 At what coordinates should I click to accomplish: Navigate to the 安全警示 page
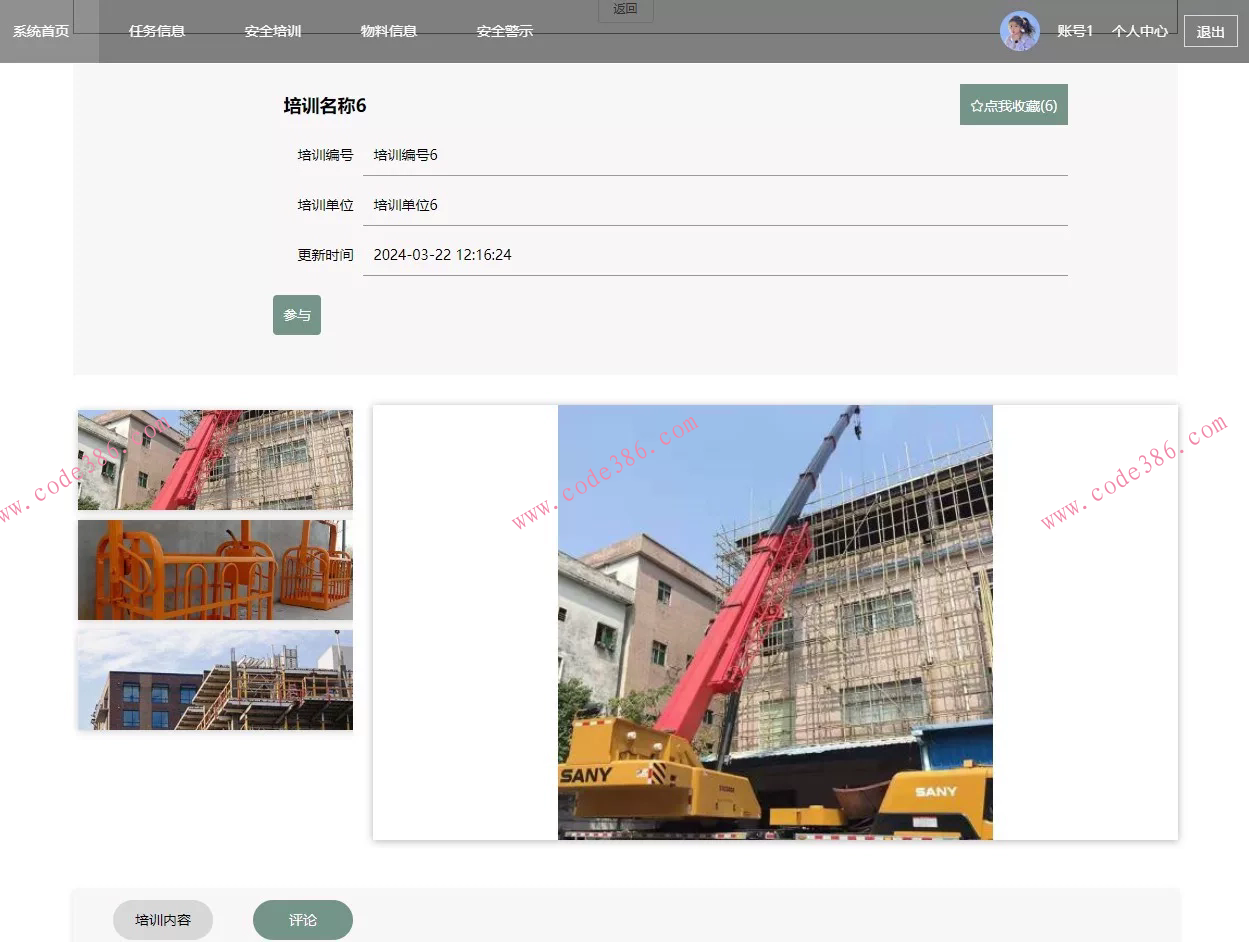505,31
